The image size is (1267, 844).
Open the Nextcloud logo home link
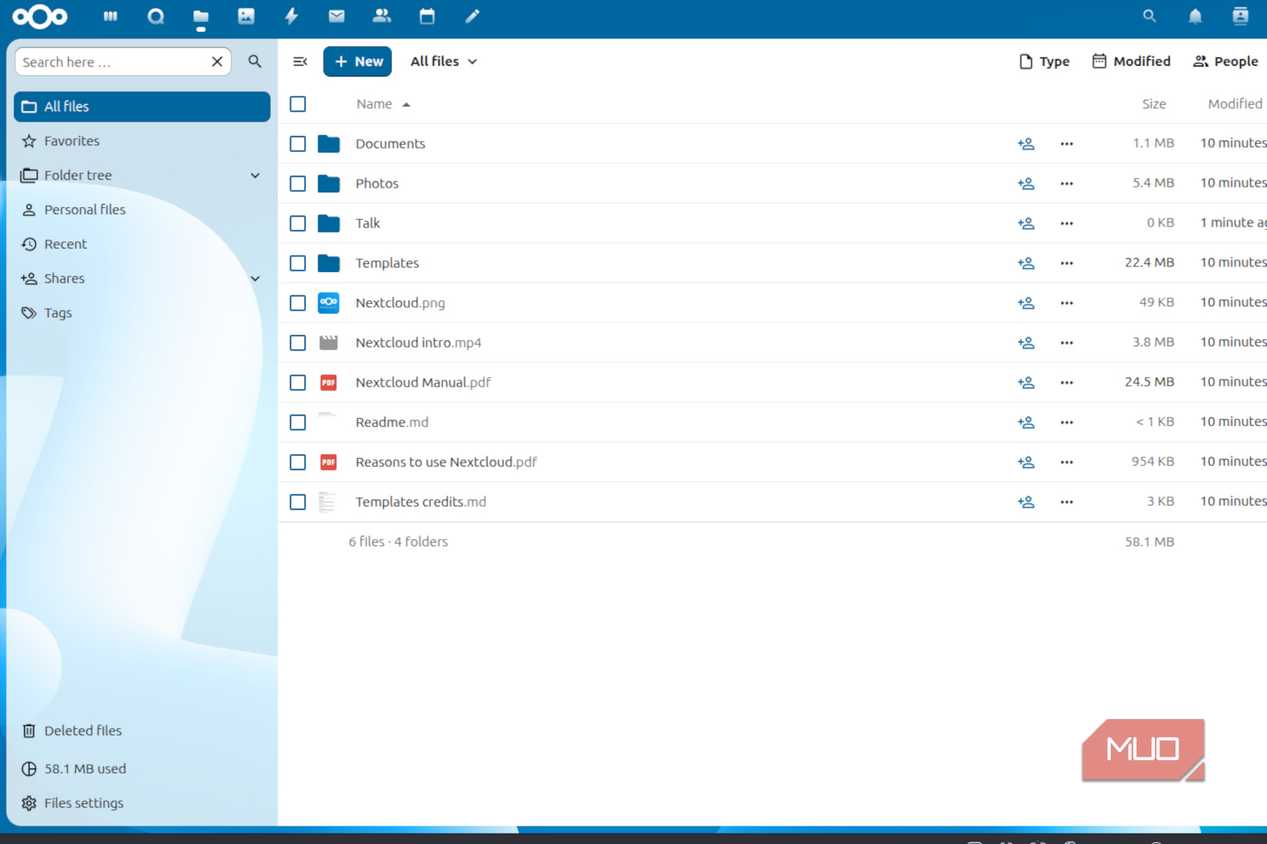(x=40, y=16)
